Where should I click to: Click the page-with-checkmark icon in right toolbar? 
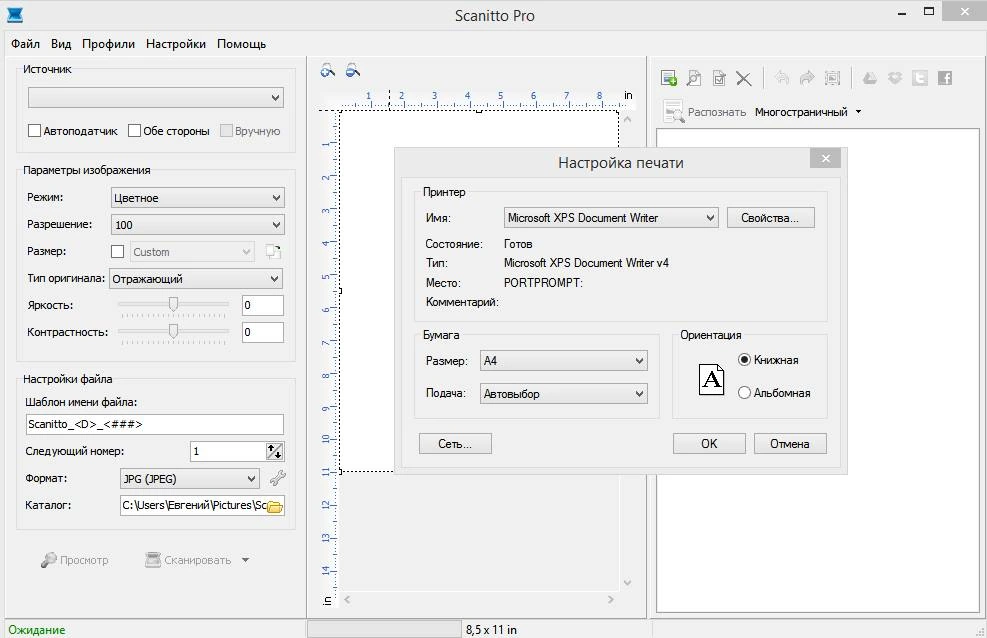(x=719, y=78)
